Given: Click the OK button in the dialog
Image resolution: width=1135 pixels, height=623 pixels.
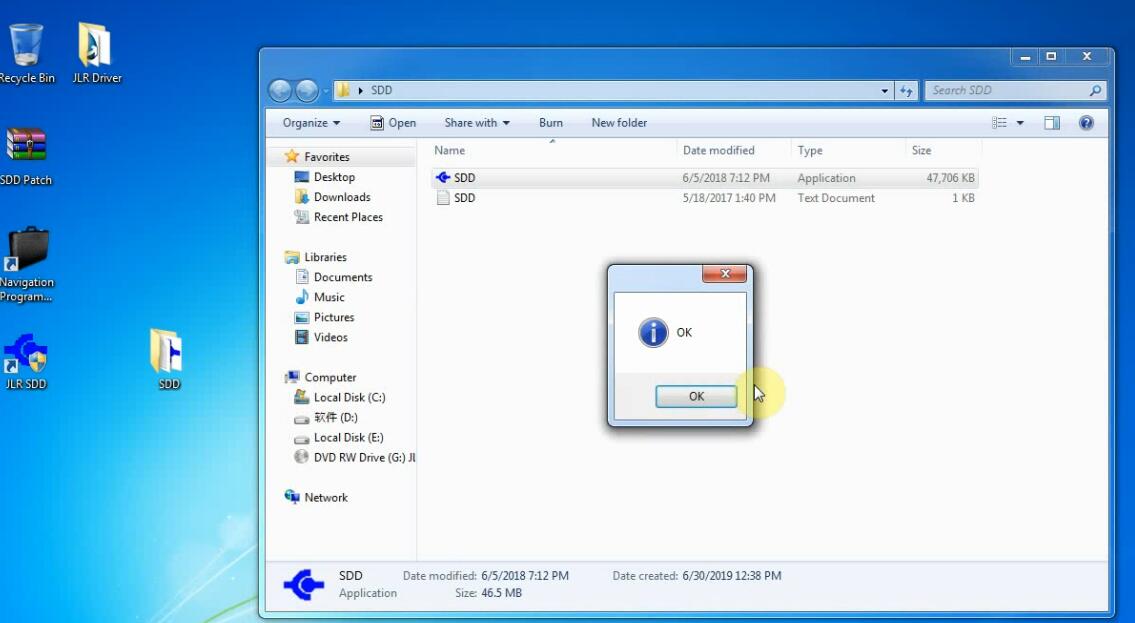Looking at the screenshot, I should point(696,397).
